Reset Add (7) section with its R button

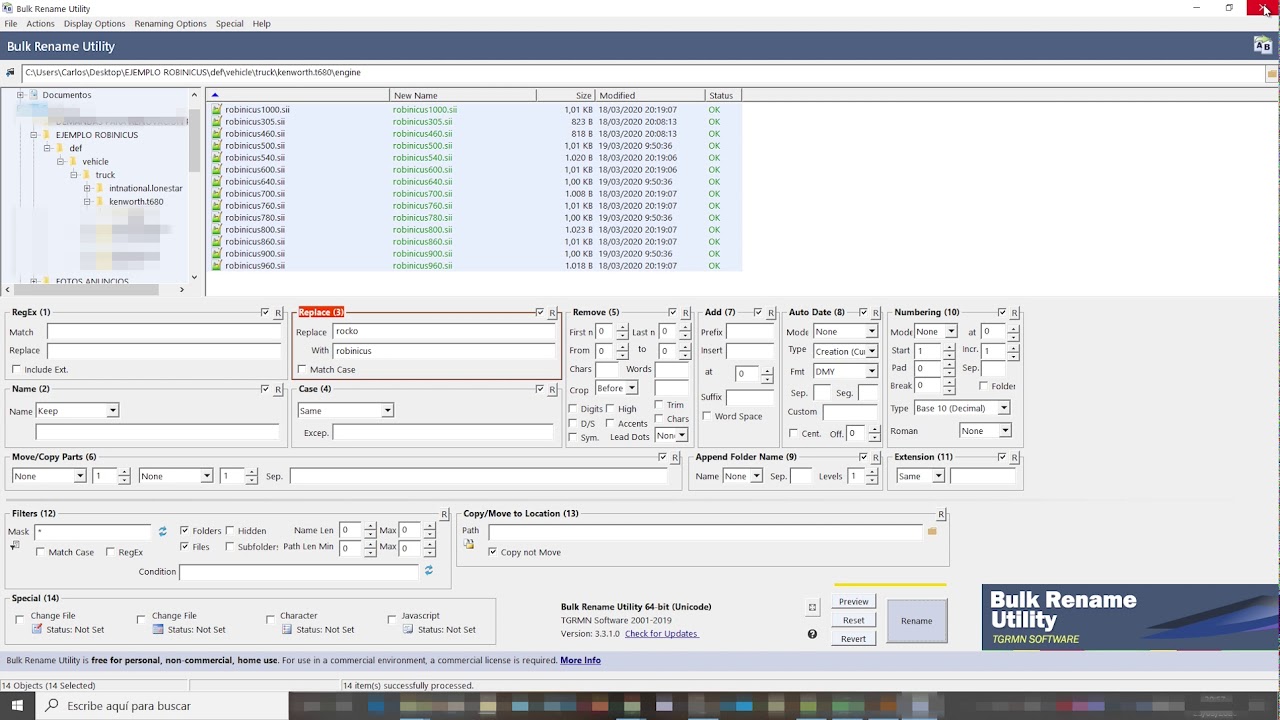point(771,313)
